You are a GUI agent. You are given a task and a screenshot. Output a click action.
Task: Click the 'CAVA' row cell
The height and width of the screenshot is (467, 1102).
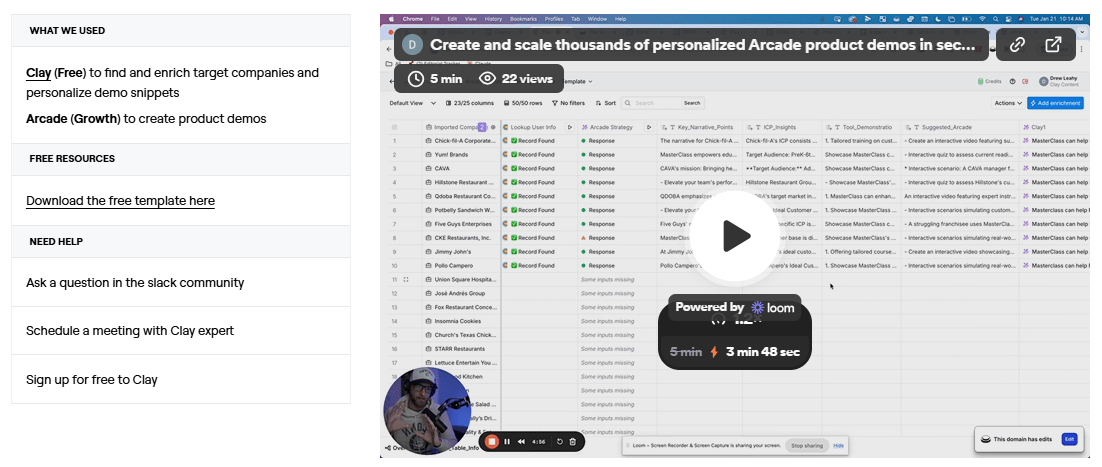[462, 169]
